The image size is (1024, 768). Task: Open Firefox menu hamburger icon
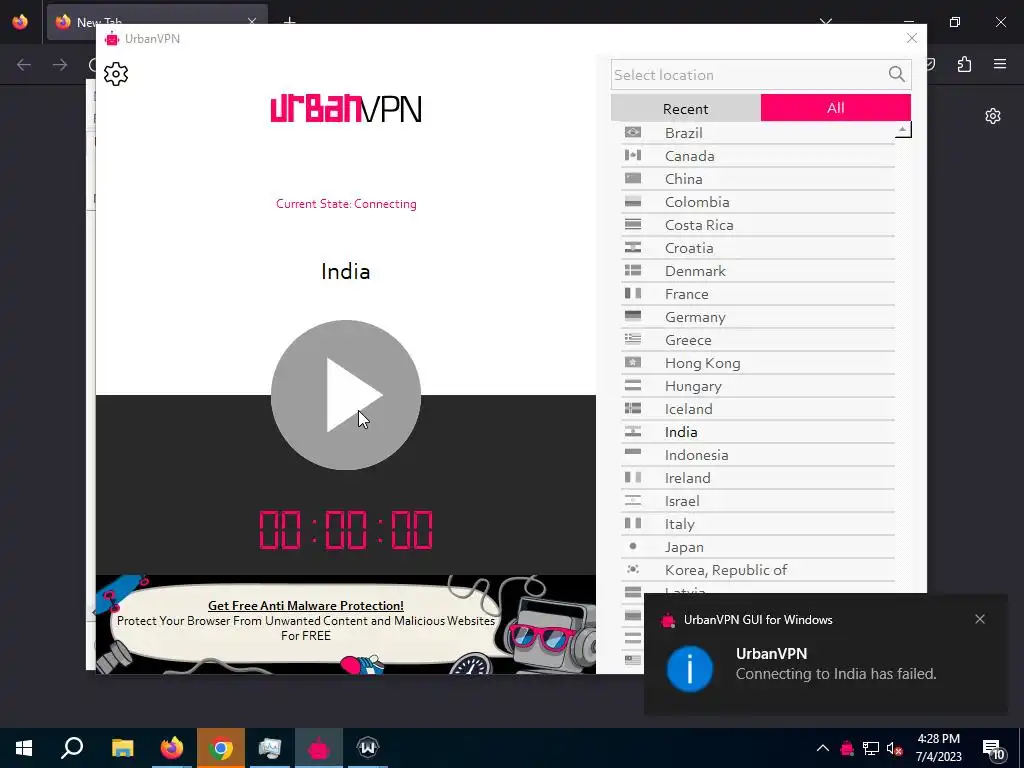click(x=1000, y=64)
